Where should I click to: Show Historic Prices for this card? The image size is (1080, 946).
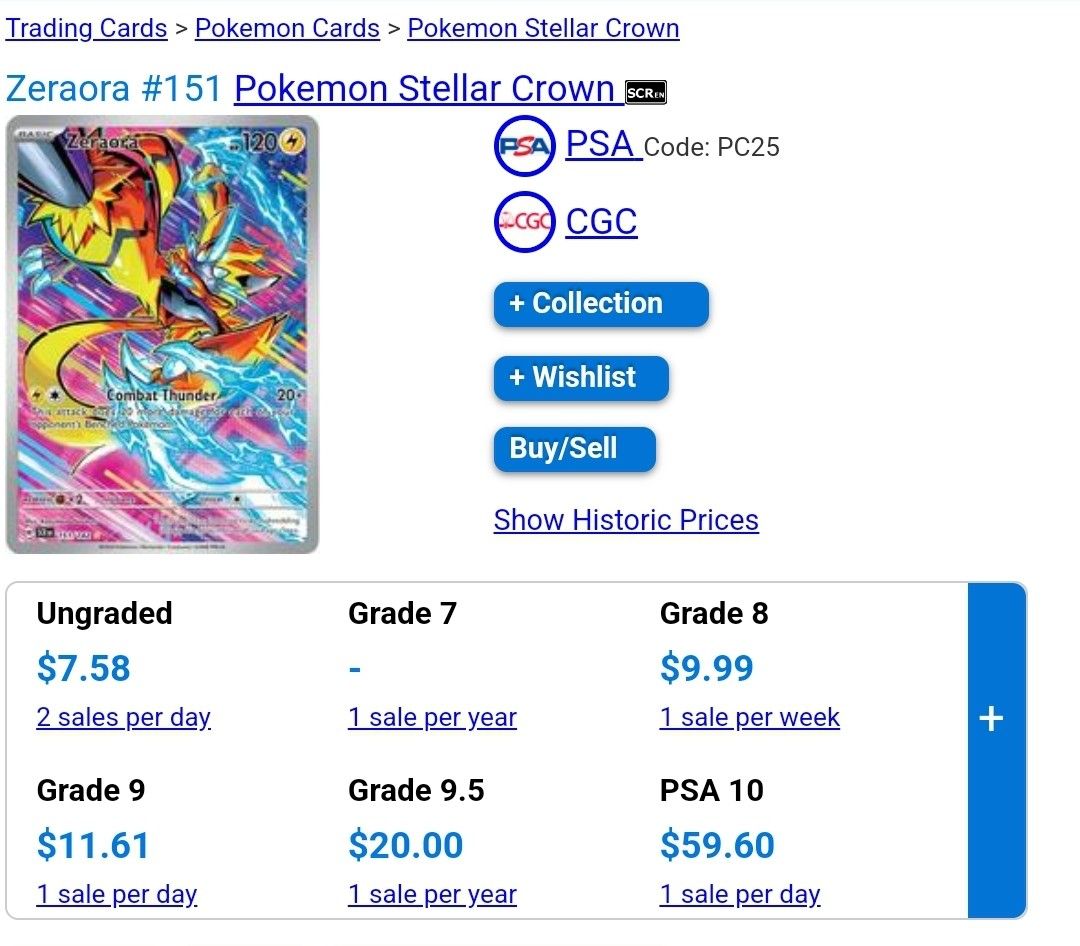point(626,519)
